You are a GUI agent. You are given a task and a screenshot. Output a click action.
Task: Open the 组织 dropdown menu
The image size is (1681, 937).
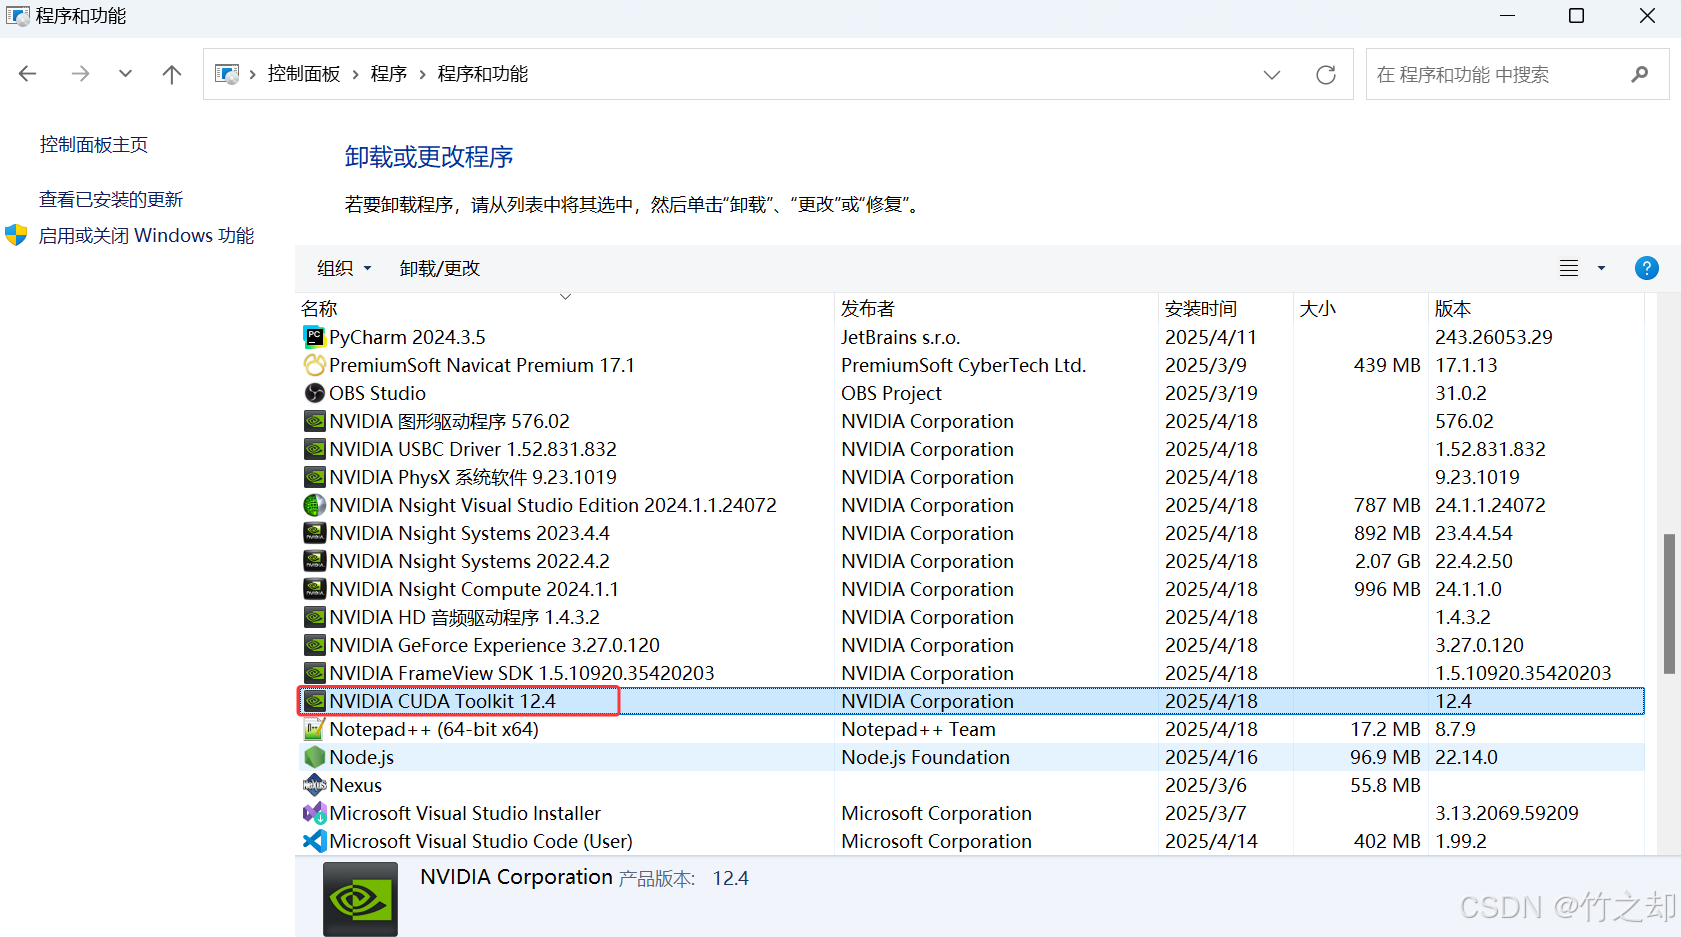coord(344,268)
